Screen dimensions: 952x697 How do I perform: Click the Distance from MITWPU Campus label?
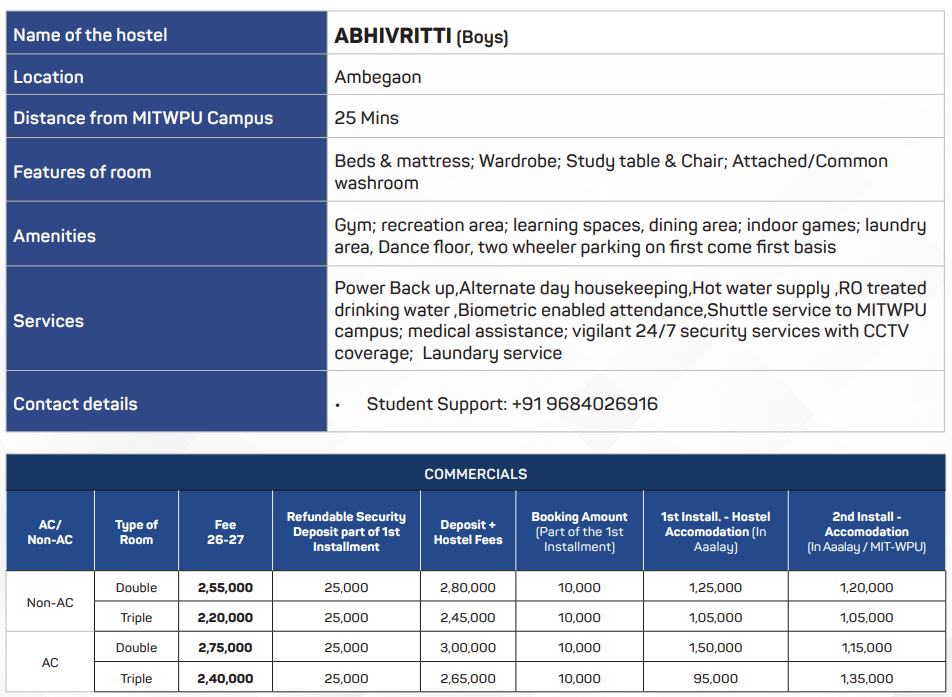[143, 118]
